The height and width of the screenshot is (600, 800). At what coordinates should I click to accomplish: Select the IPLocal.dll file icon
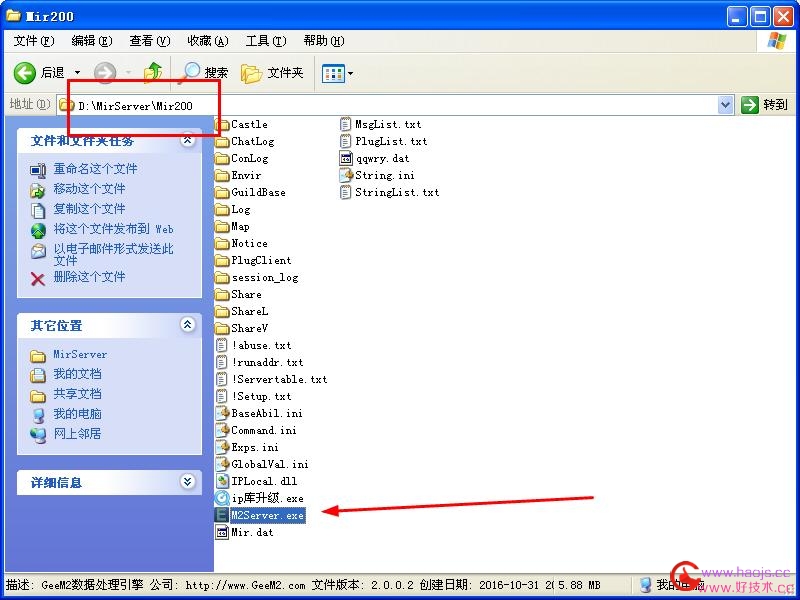(x=222, y=481)
